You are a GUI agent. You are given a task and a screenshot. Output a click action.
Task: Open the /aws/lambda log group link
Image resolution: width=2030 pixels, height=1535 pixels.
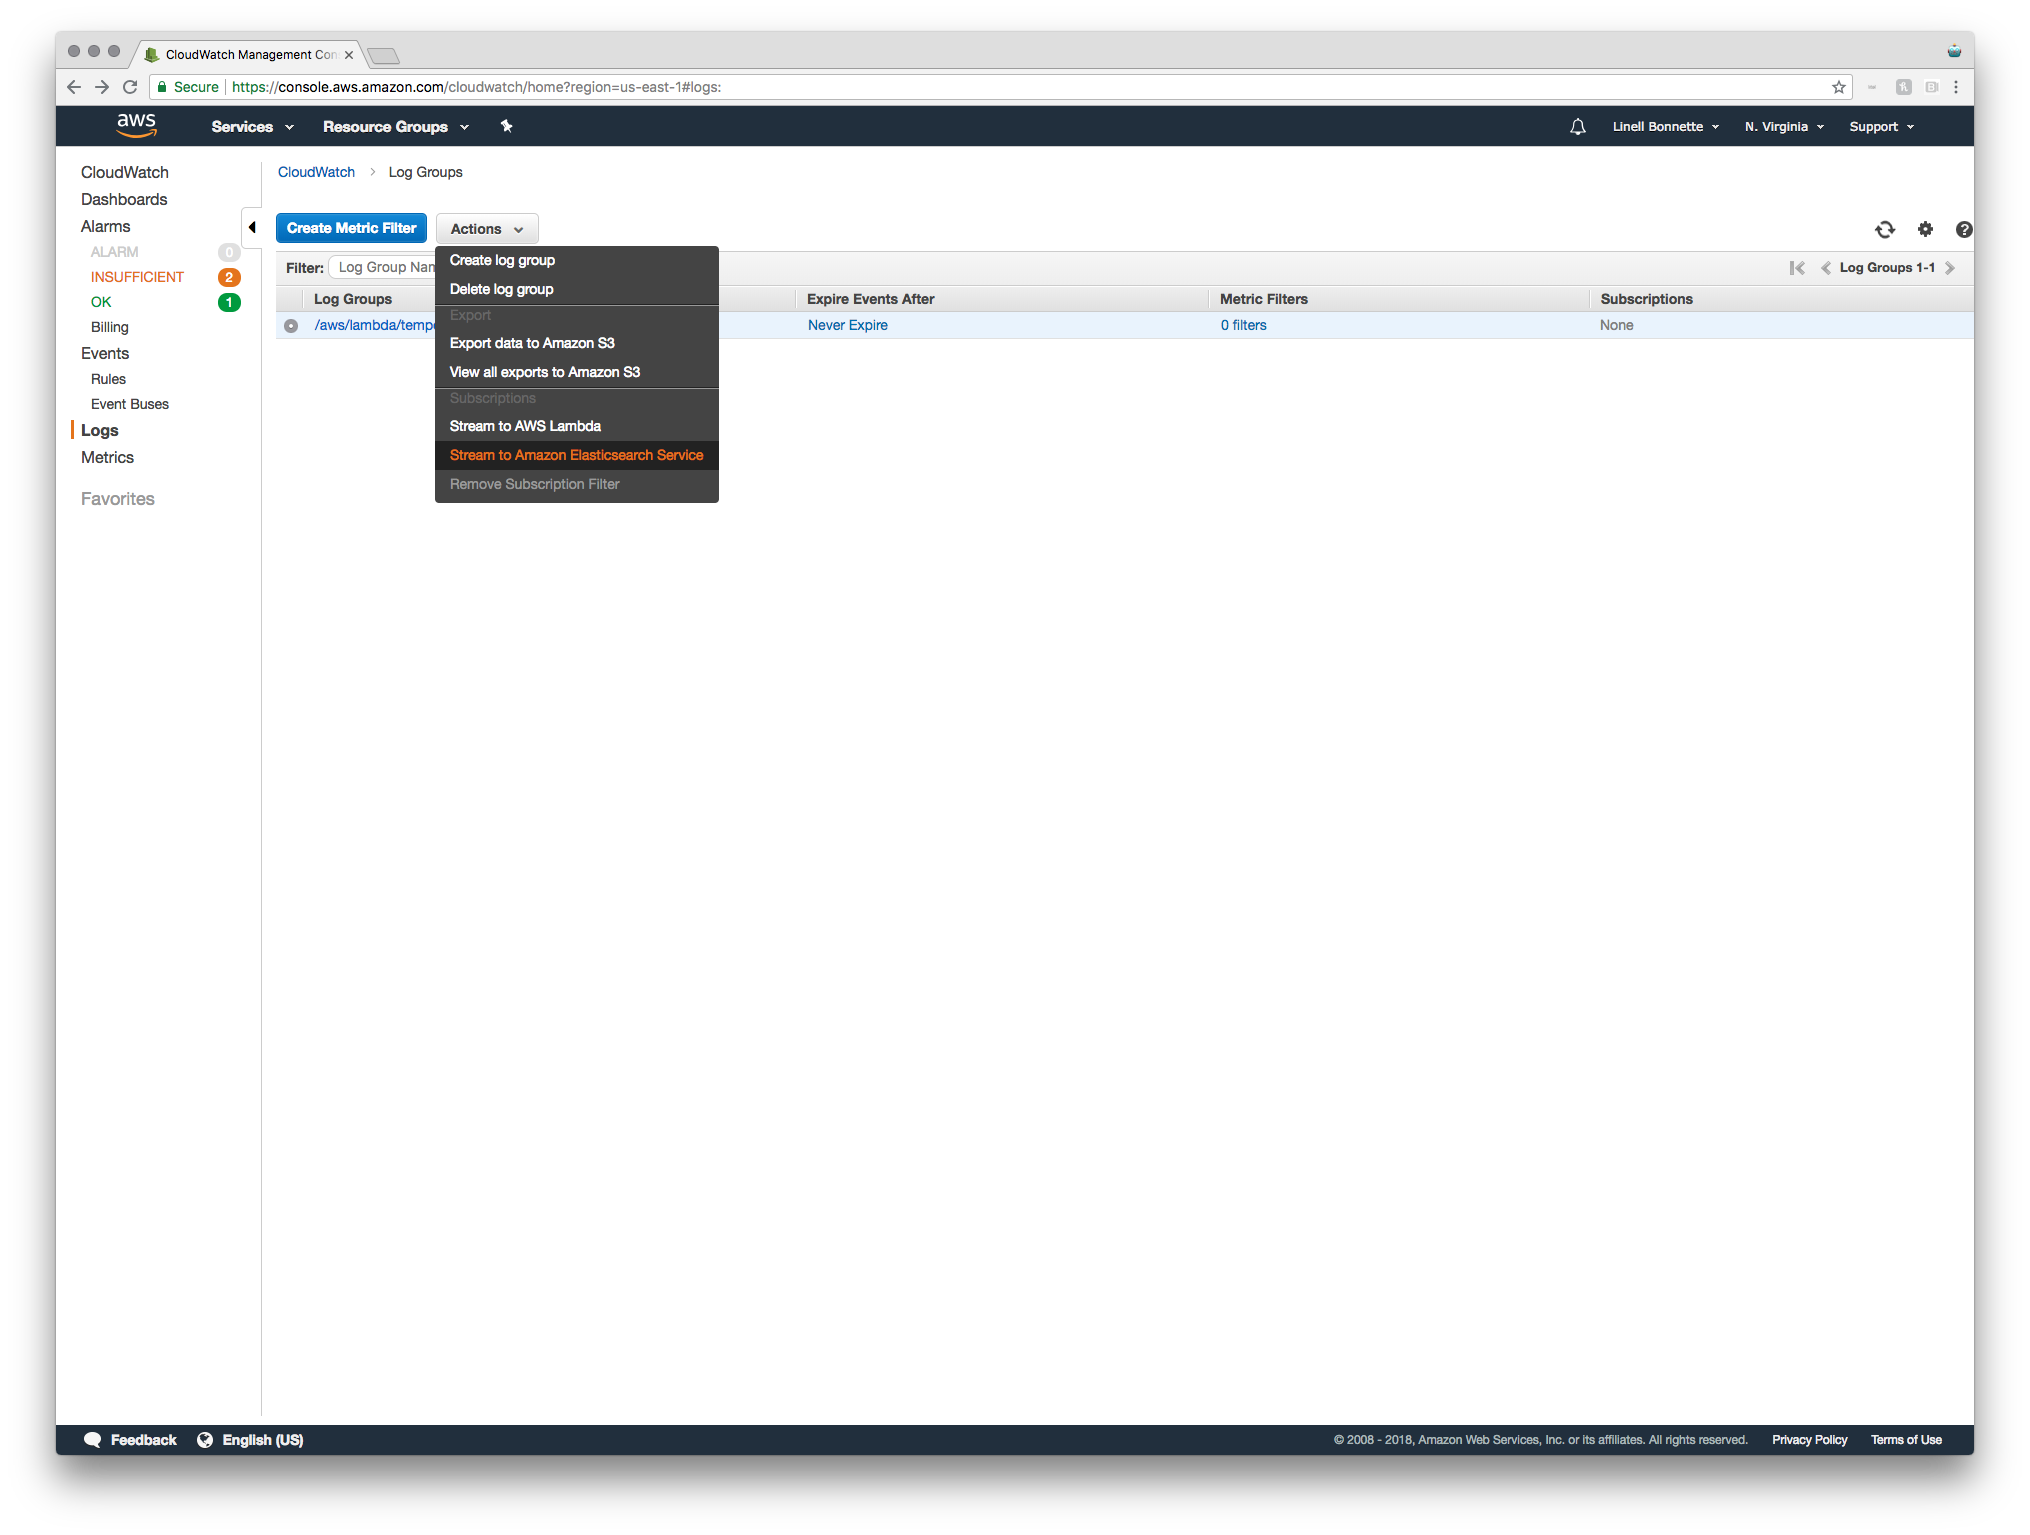pyautogui.click(x=374, y=325)
